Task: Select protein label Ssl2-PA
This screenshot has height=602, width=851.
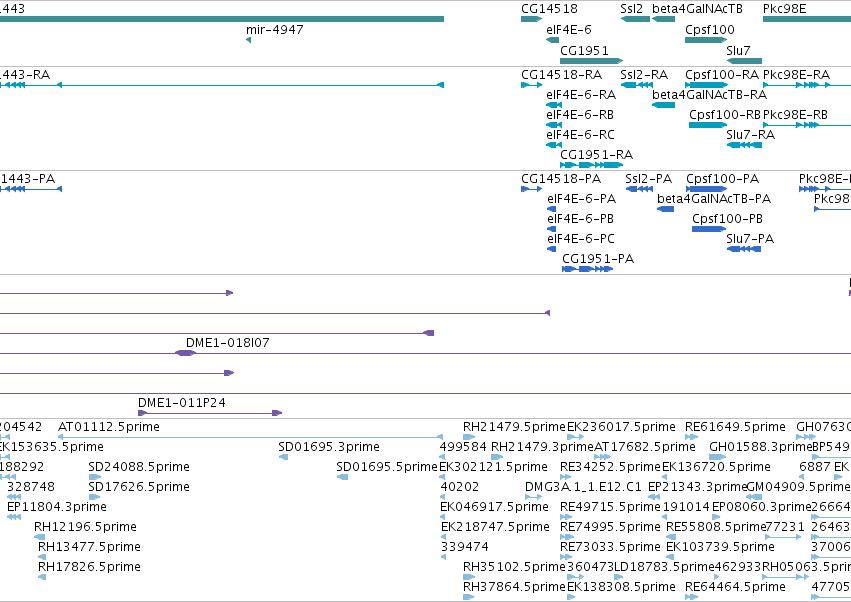Action: (649, 179)
